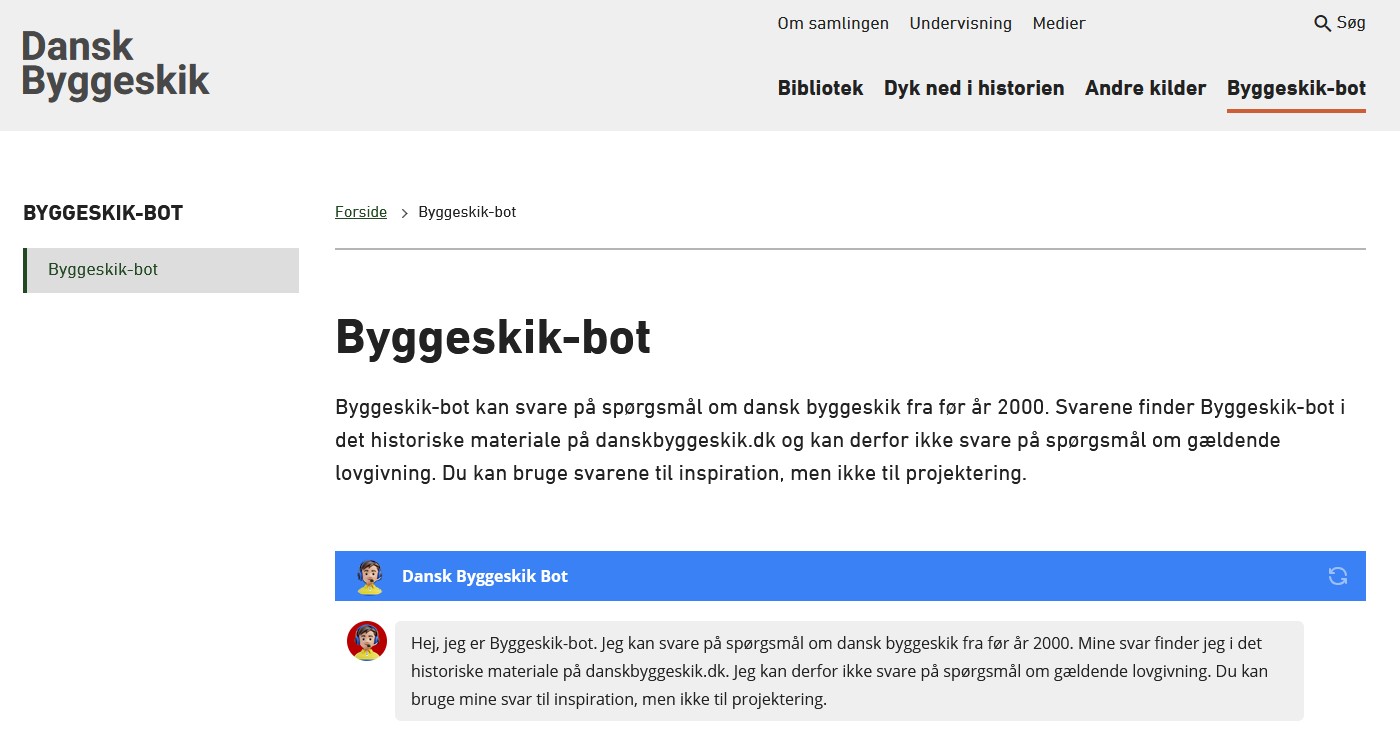
Task: Open the Medier link in top bar
Action: pos(1058,23)
